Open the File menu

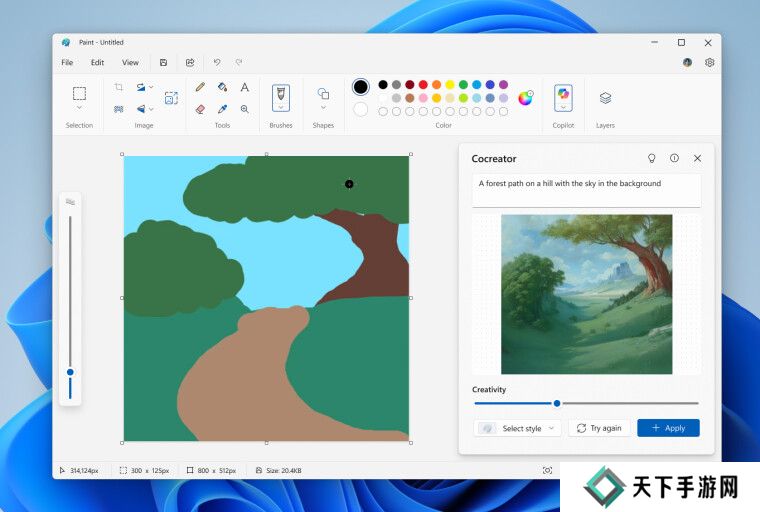point(67,62)
